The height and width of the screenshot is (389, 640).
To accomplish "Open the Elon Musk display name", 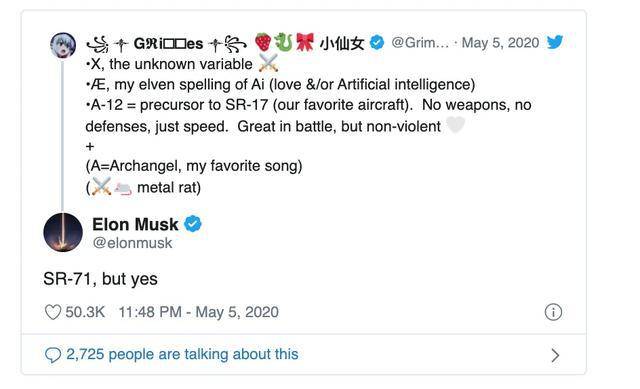I will click(x=135, y=224).
